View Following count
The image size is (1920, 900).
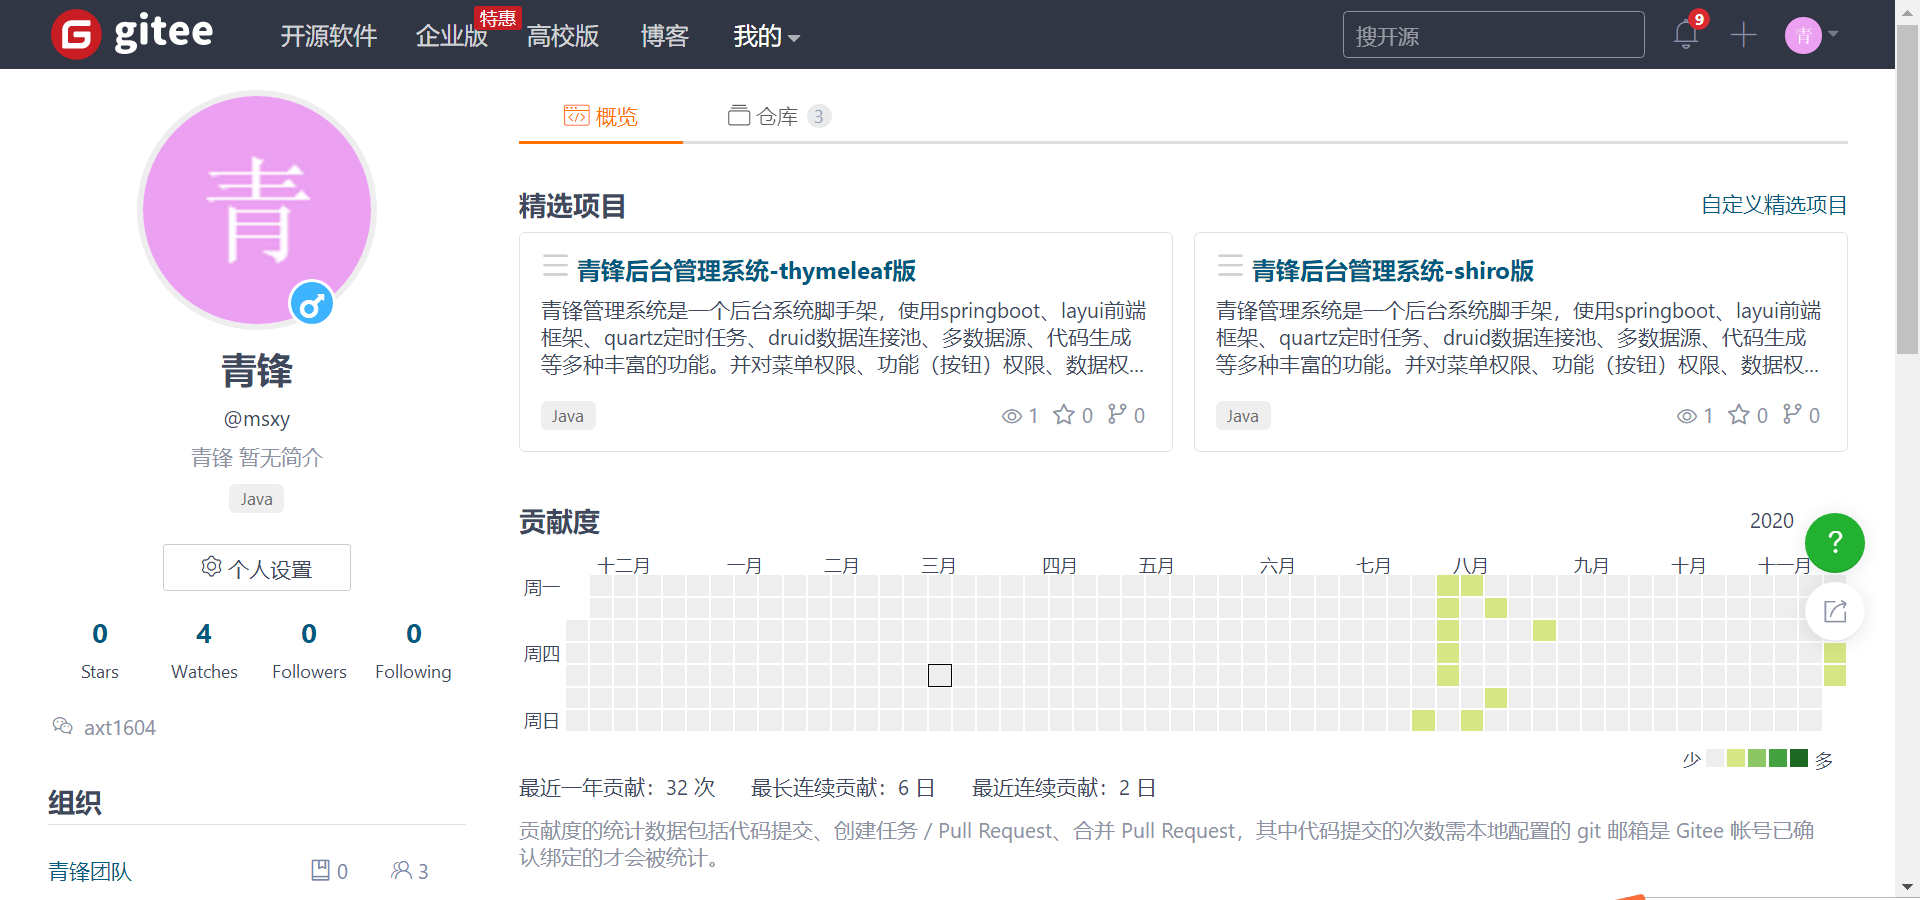click(x=413, y=651)
